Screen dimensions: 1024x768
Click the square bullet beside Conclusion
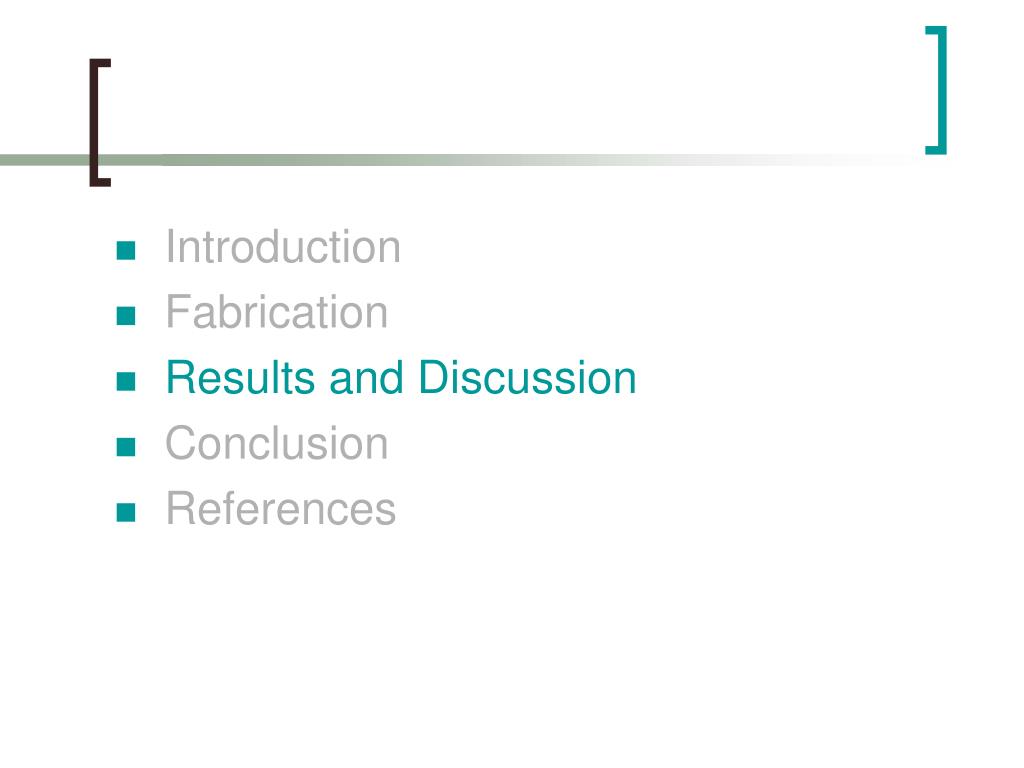tap(125, 447)
